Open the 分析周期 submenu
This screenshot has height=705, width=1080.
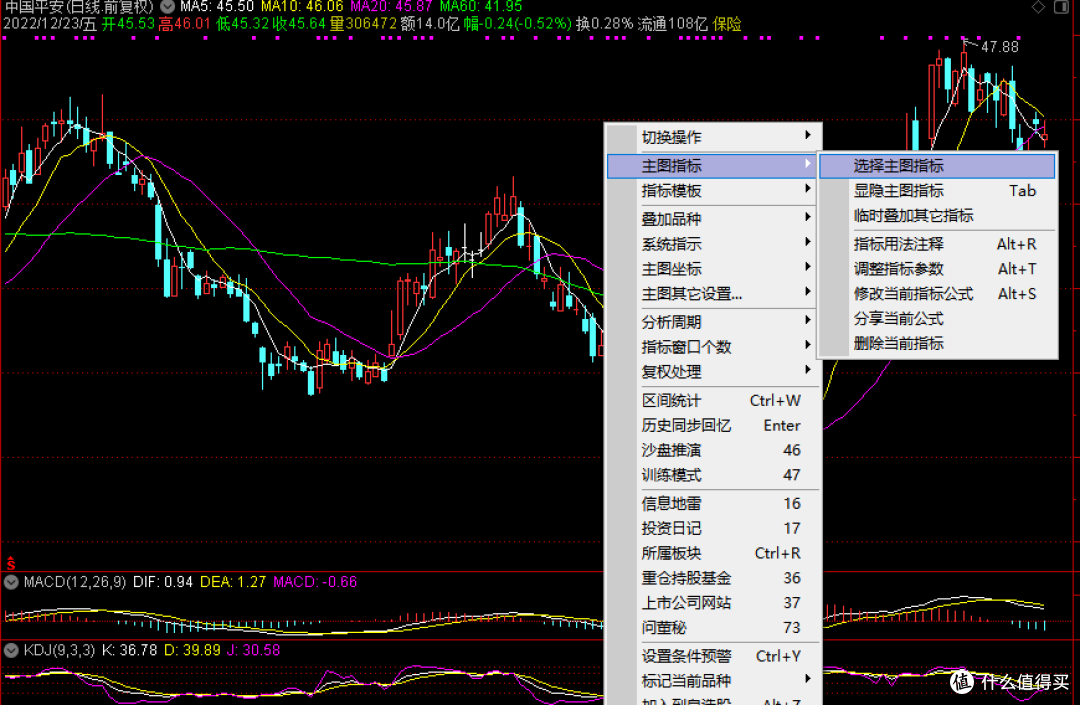714,322
